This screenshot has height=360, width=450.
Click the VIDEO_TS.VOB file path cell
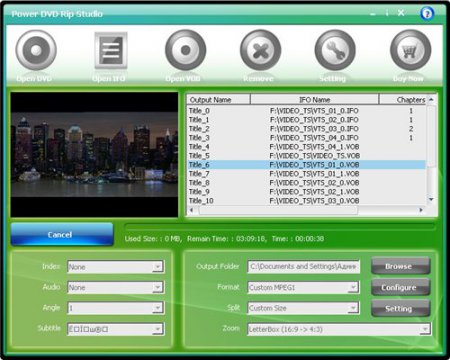(x=314, y=156)
